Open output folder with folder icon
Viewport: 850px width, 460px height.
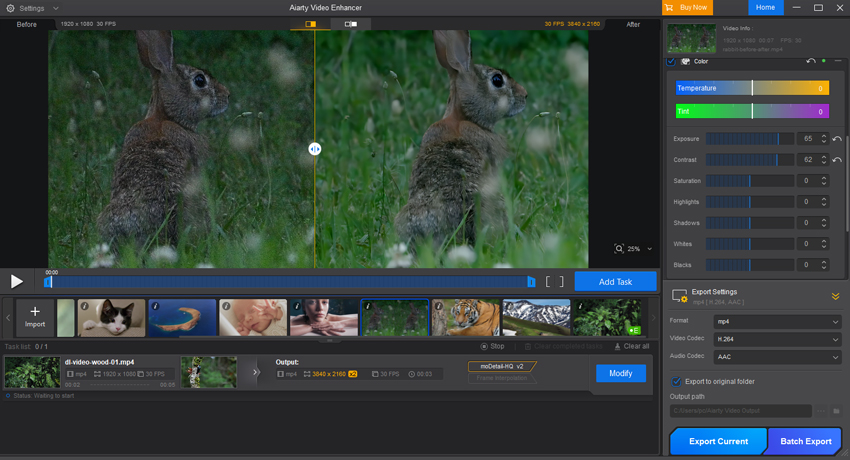(x=836, y=411)
